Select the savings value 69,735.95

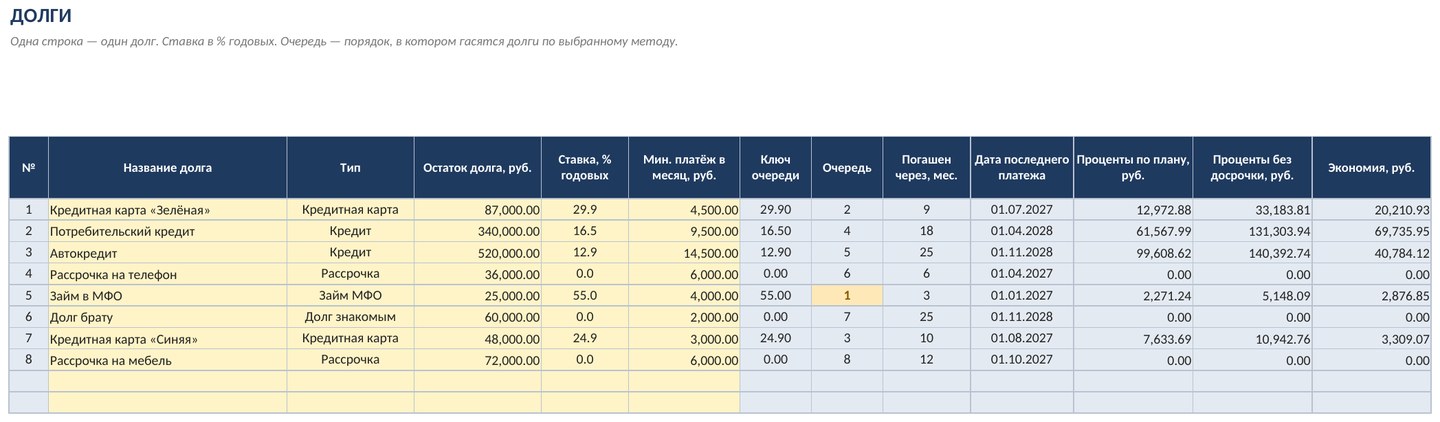point(1371,231)
